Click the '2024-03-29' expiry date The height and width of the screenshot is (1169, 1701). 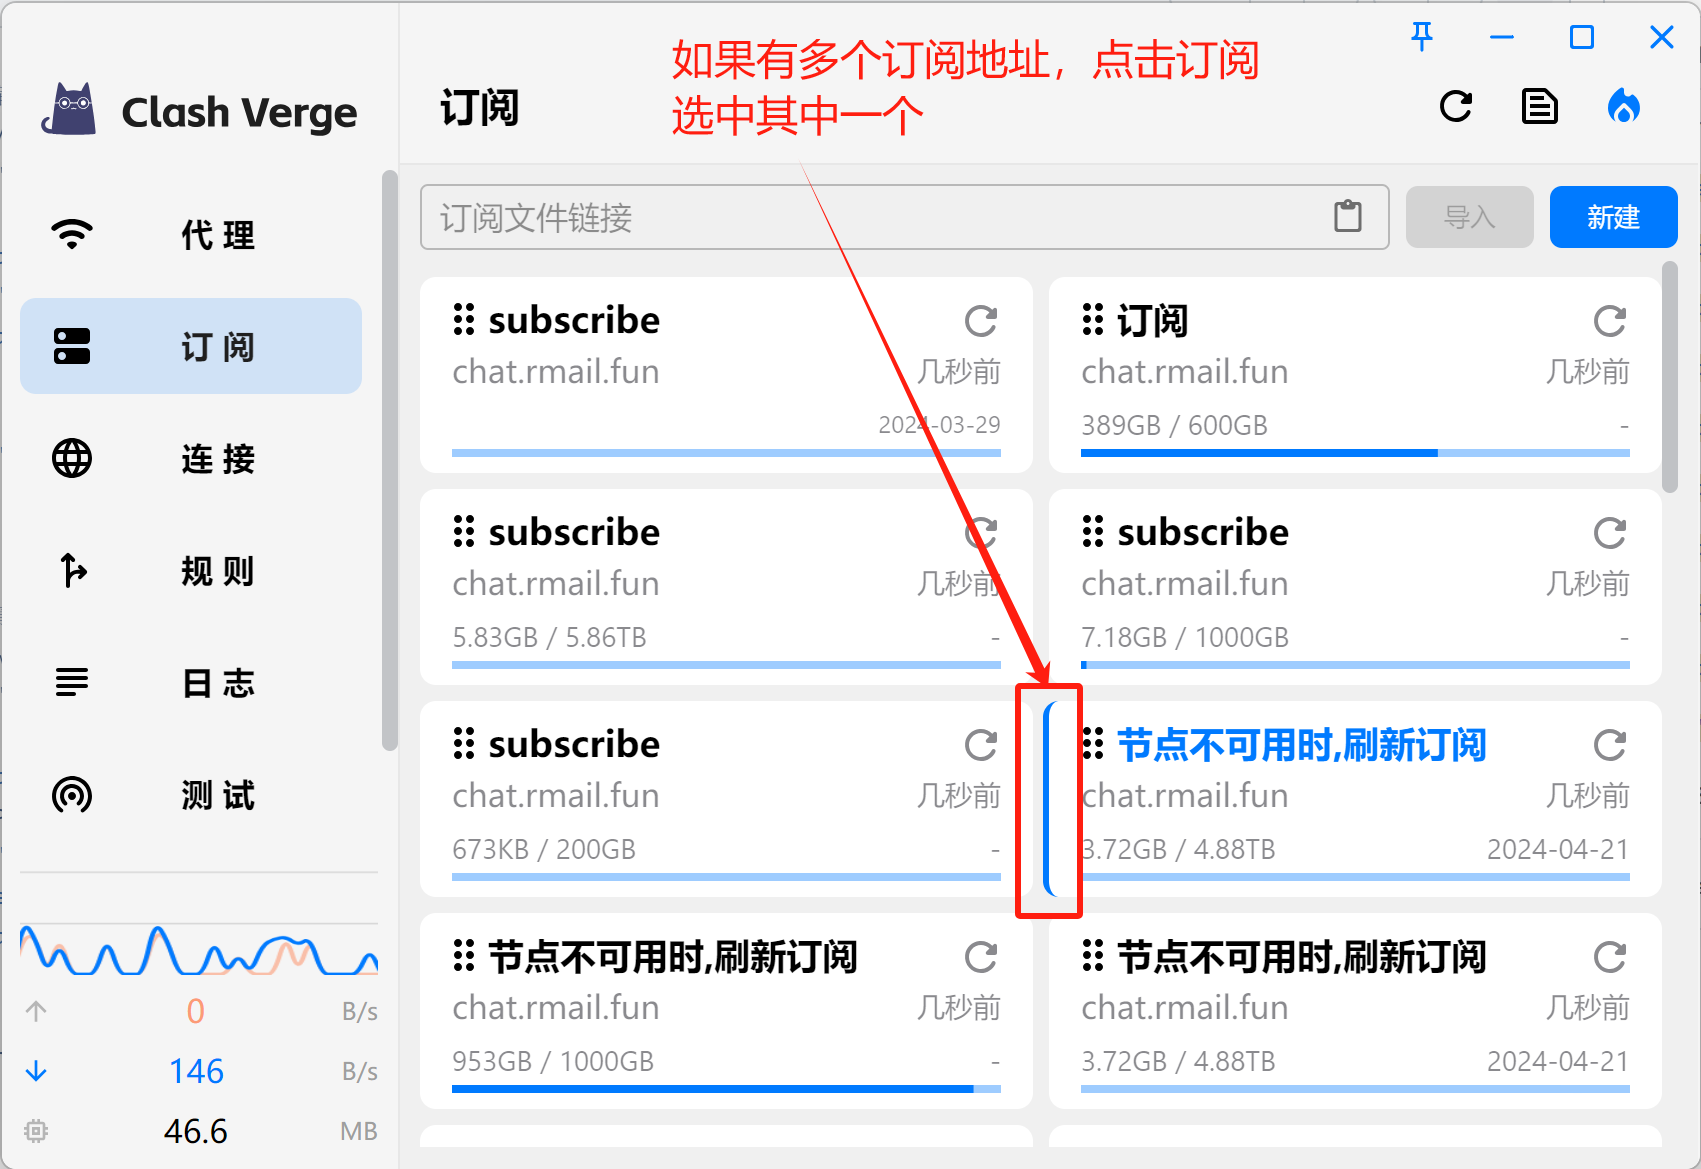pos(939,425)
